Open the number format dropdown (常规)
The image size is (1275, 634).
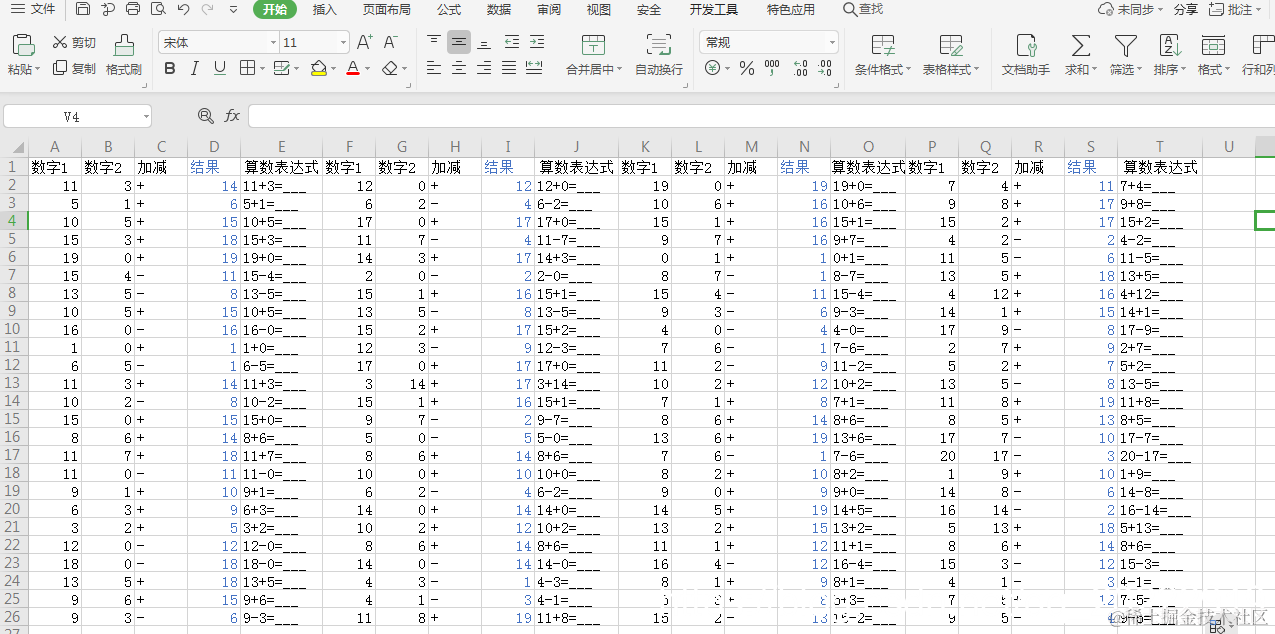point(831,43)
